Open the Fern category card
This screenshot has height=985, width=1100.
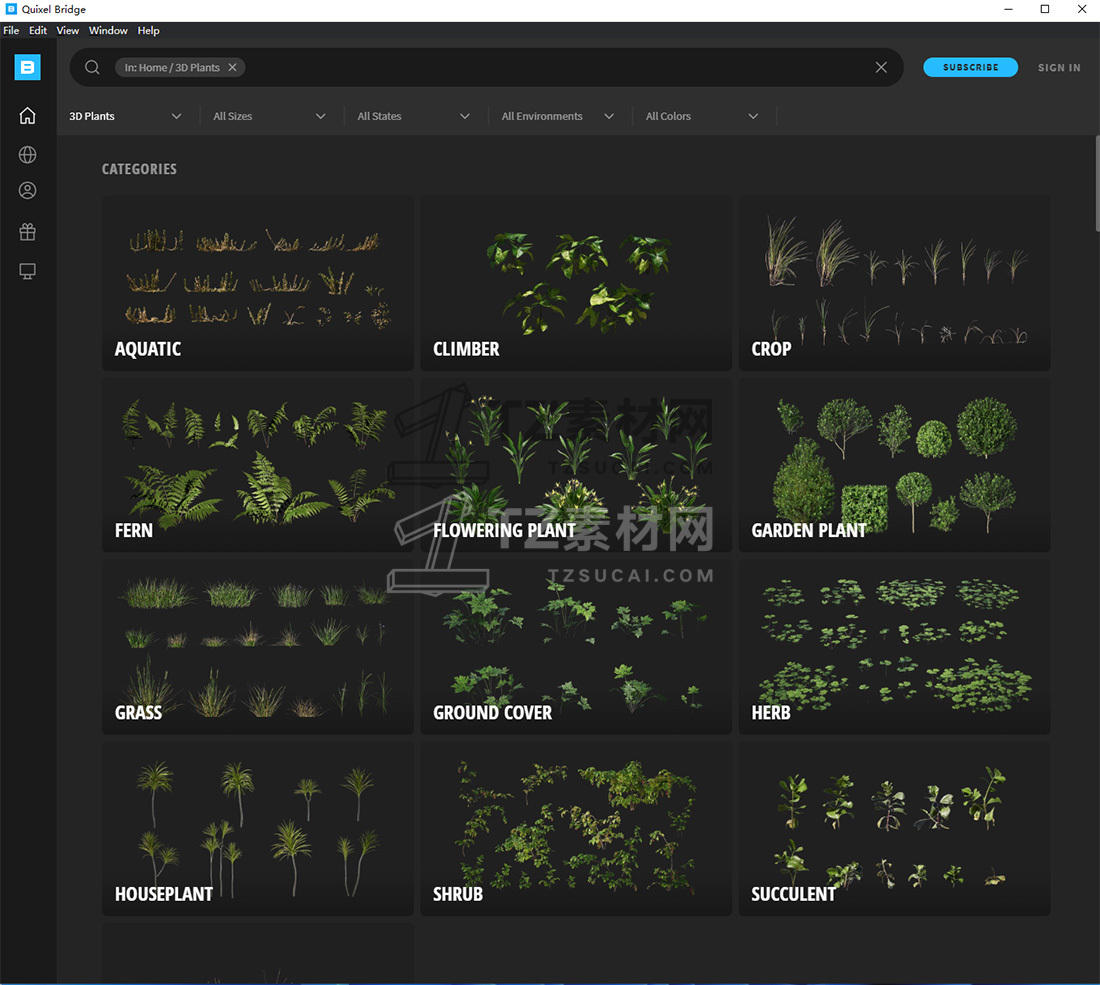[257, 464]
